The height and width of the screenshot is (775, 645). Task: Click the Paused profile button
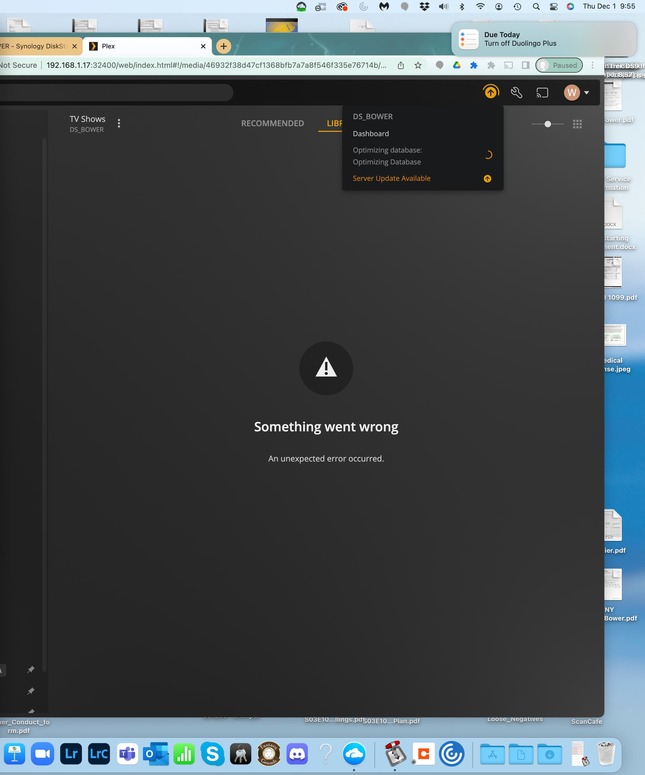click(559, 65)
